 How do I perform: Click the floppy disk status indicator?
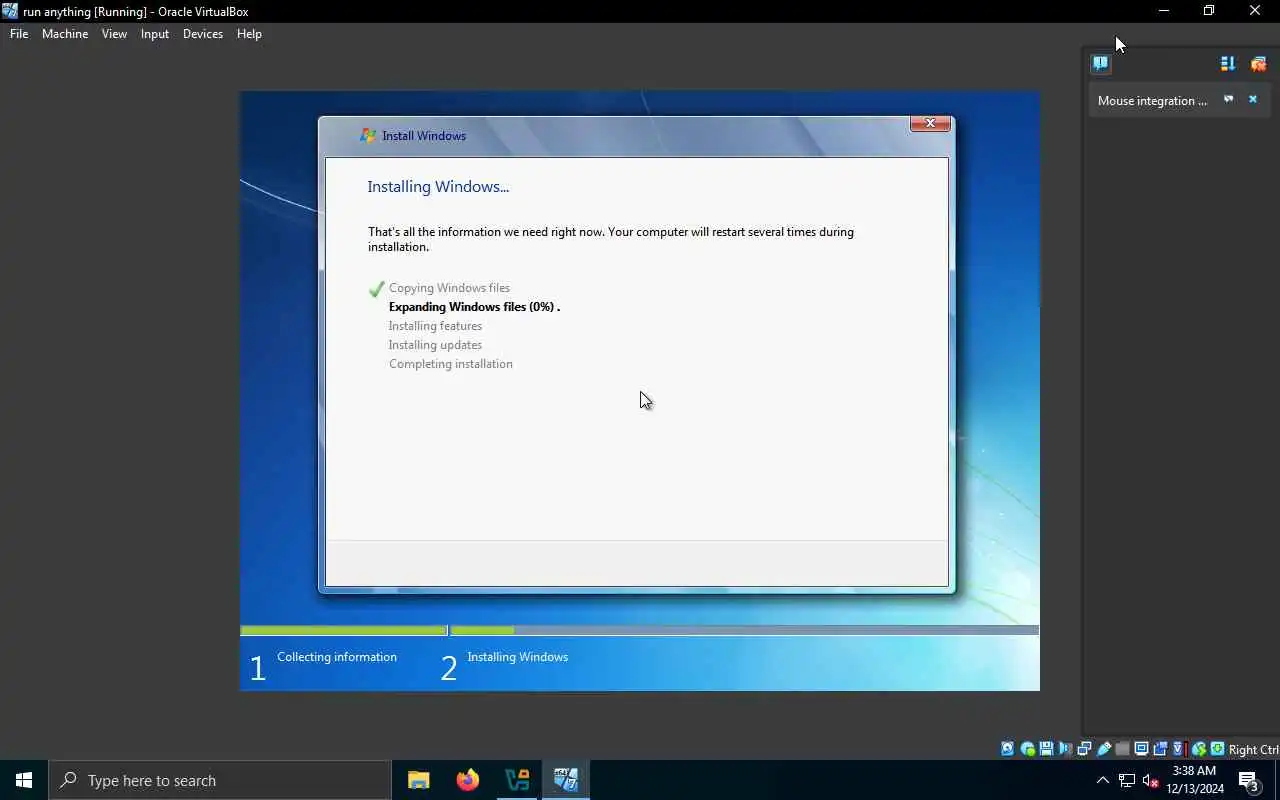(x=1046, y=749)
